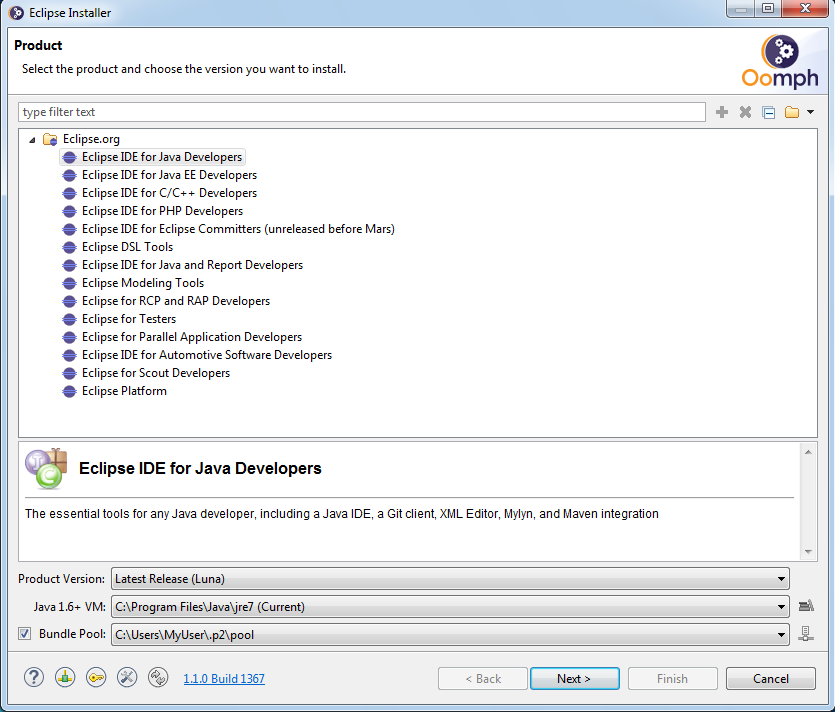Click the product package icon in description
Viewport: 835px width, 712px height.
(46, 469)
